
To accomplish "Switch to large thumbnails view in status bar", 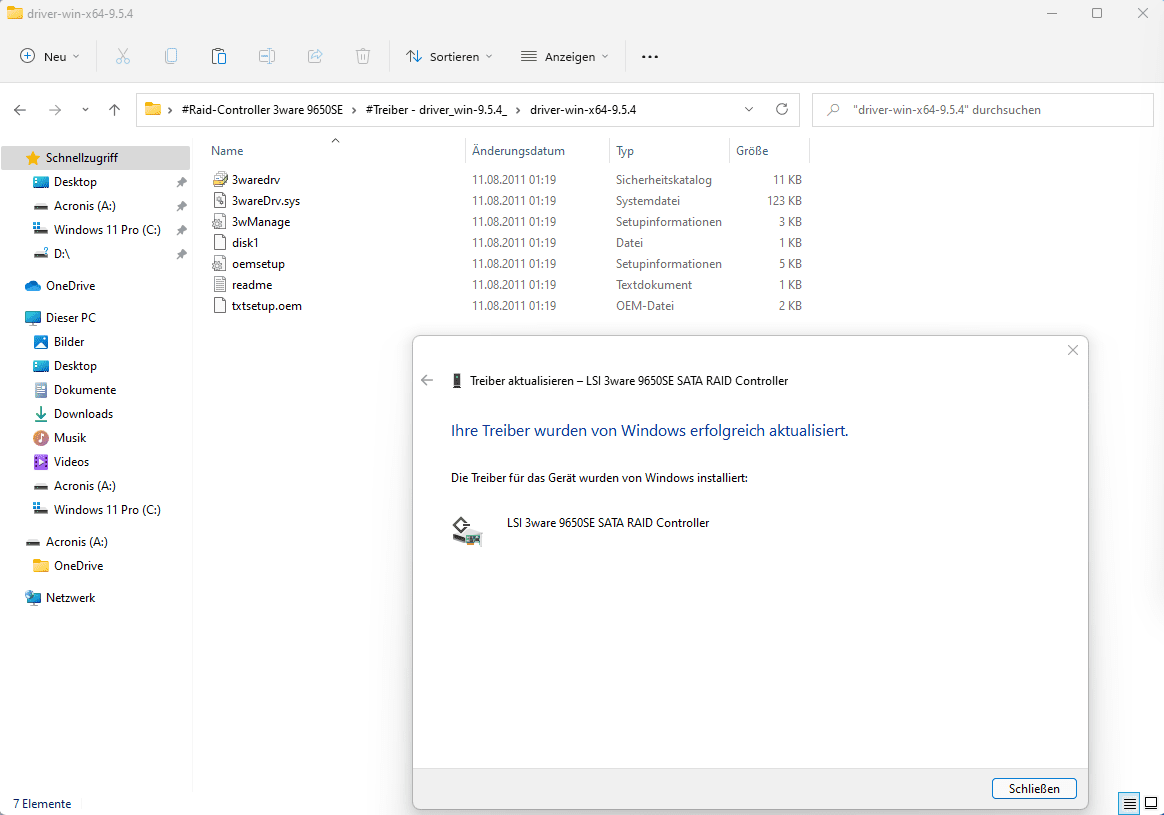I will (1151, 803).
